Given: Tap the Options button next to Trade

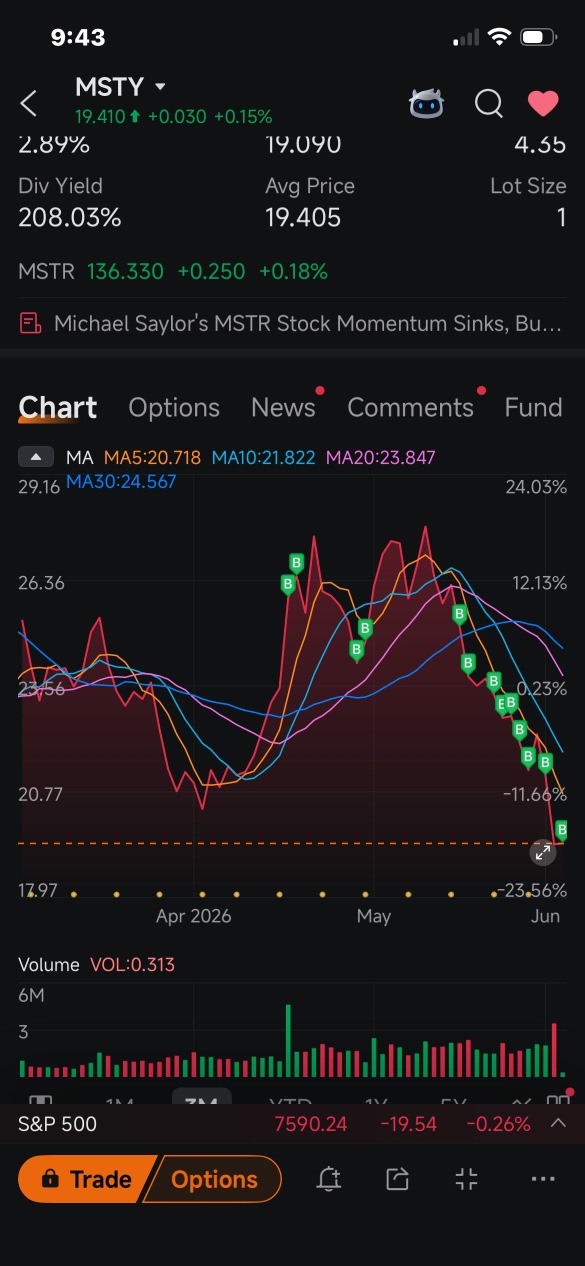Looking at the screenshot, I should 214,1180.
